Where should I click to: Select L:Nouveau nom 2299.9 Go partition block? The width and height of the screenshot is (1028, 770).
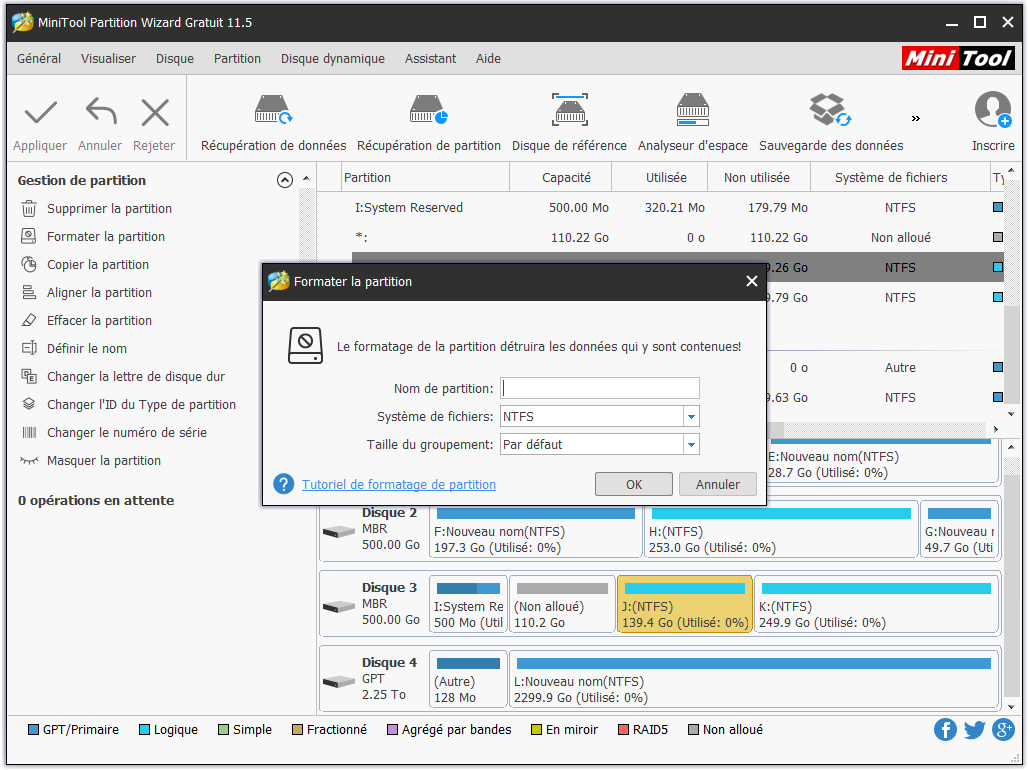(753, 679)
